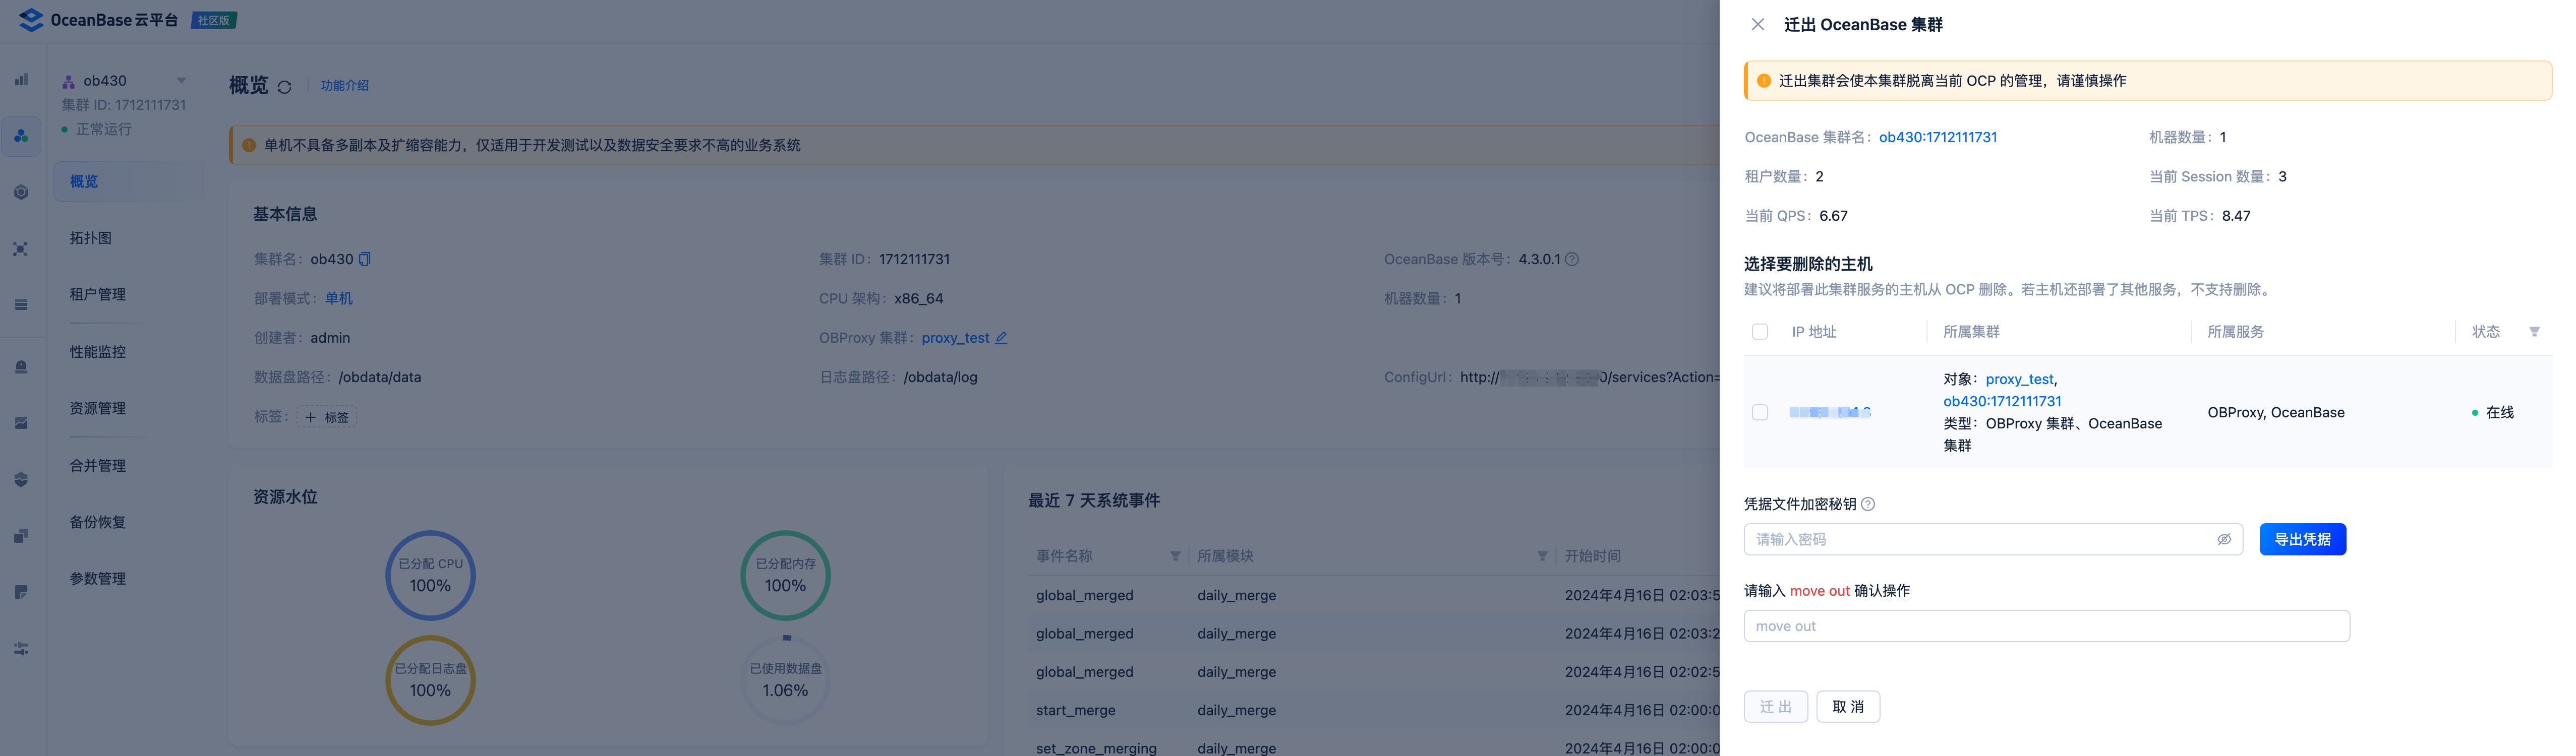
Task: Expand the ob430 cluster switcher dropdown
Action: pos(181,81)
